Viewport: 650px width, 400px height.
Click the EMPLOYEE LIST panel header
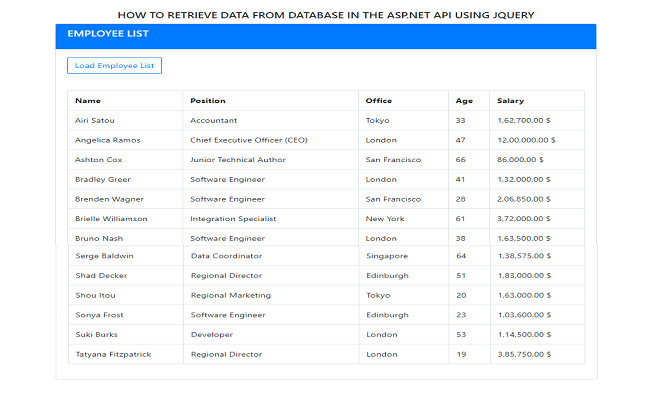[x=325, y=35]
